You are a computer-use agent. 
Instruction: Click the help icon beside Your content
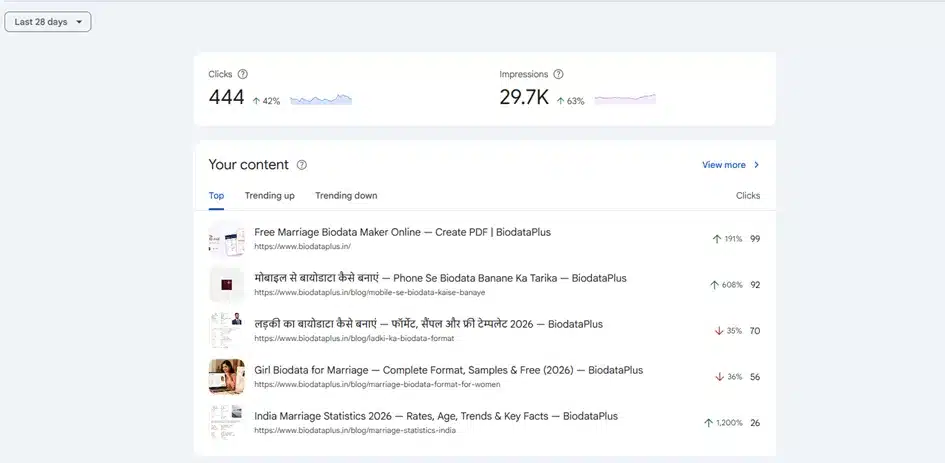click(x=302, y=165)
